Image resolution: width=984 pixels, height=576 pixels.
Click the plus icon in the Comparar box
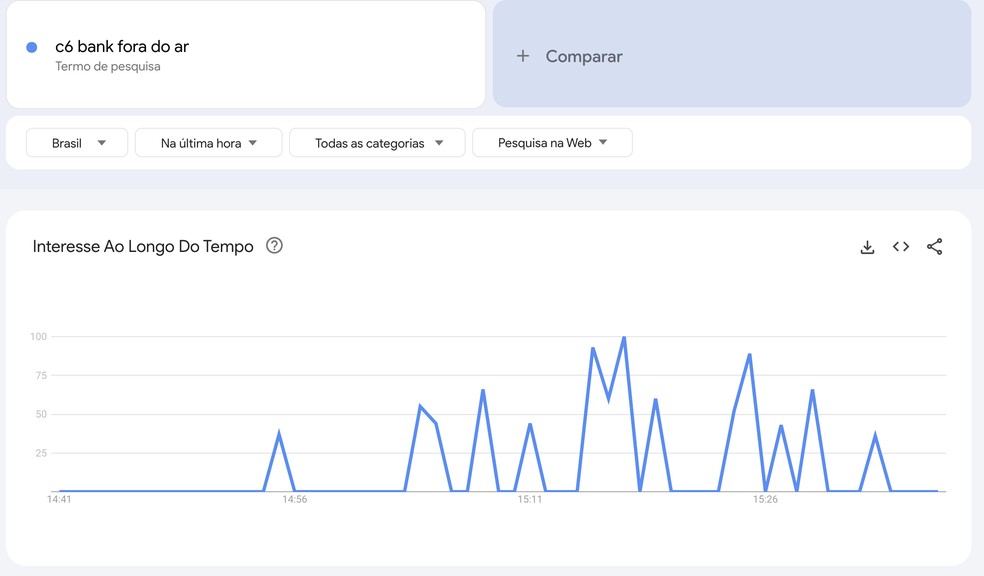[x=523, y=56]
